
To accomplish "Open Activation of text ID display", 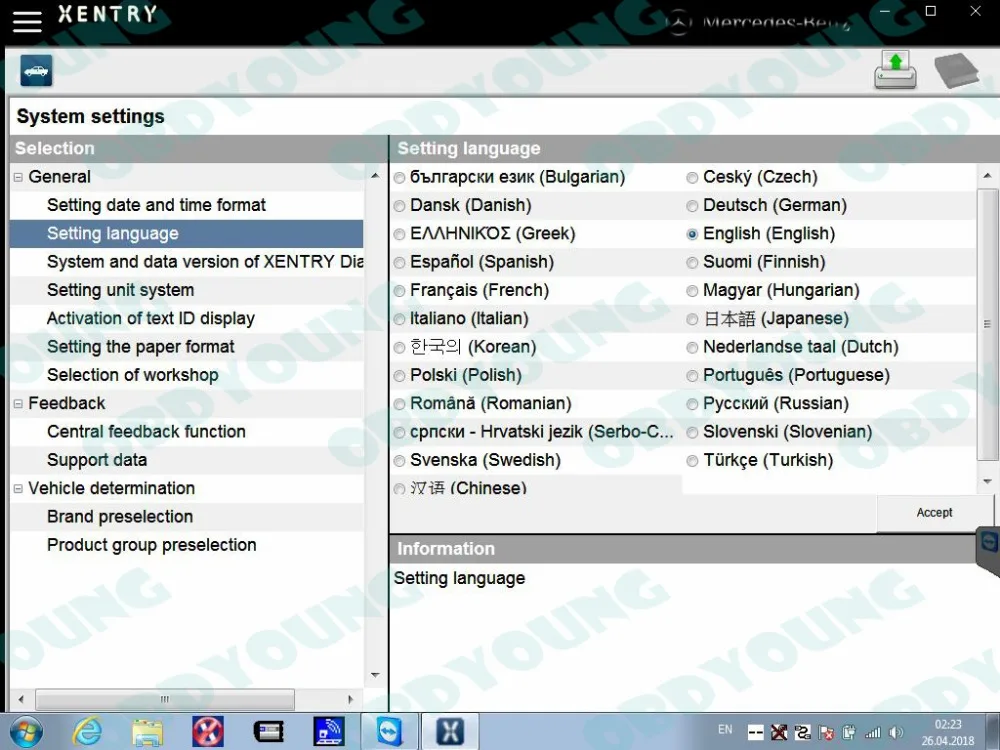I will (x=151, y=318).
